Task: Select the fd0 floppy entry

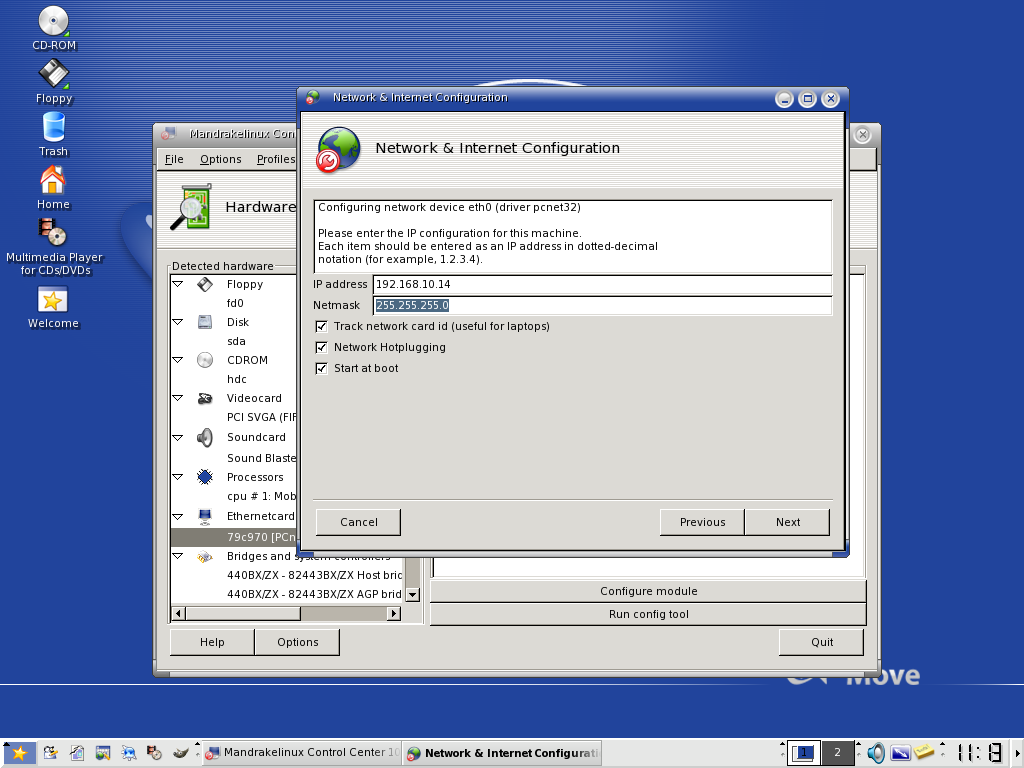Action: [235, 303]
